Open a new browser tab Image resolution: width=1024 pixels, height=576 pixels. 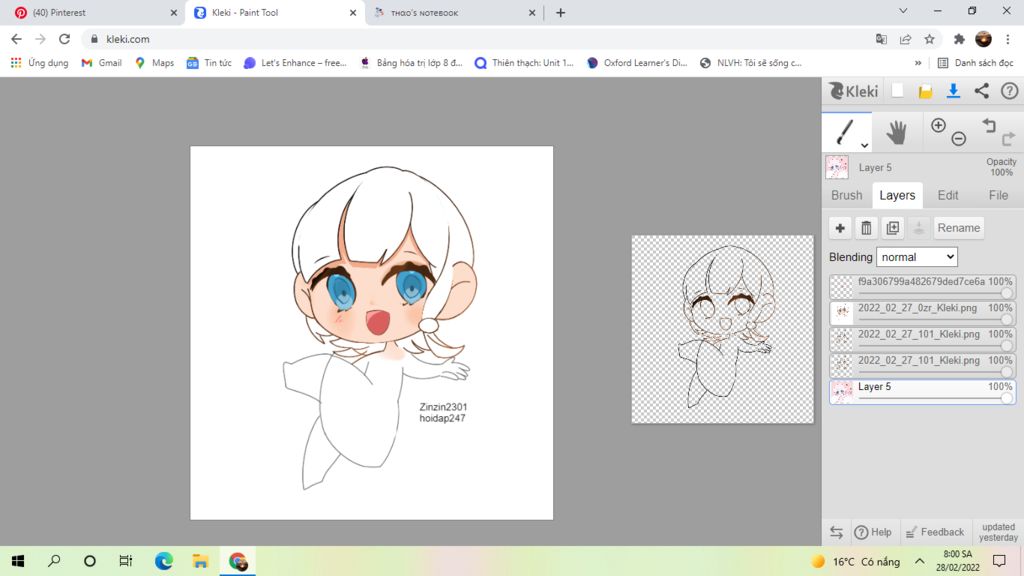click(560, 12)
